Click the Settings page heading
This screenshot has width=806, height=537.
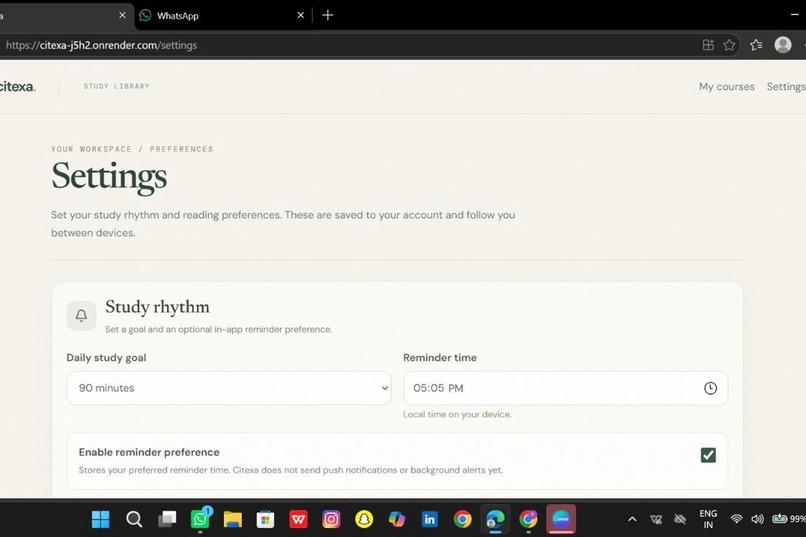tap(109, 176)
